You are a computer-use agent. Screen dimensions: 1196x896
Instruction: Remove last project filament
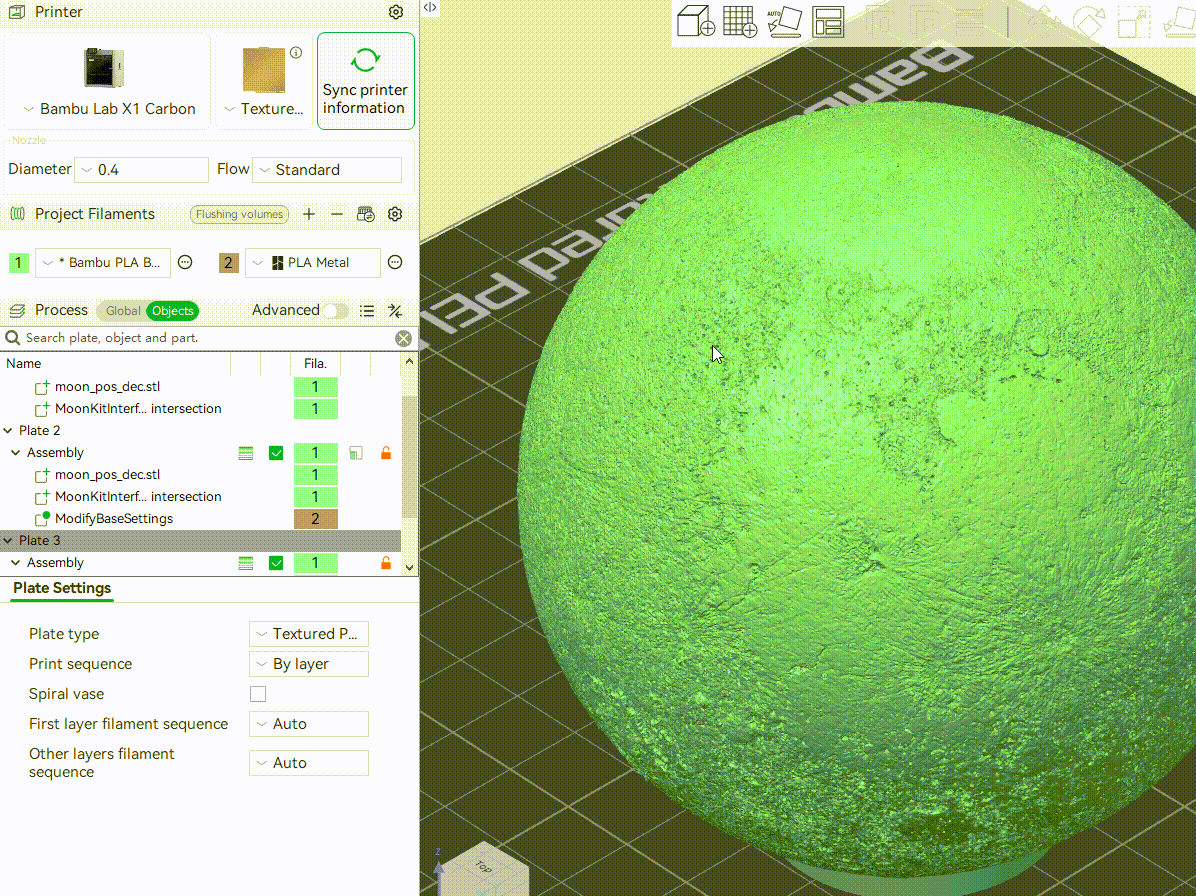tap(337, 214)
